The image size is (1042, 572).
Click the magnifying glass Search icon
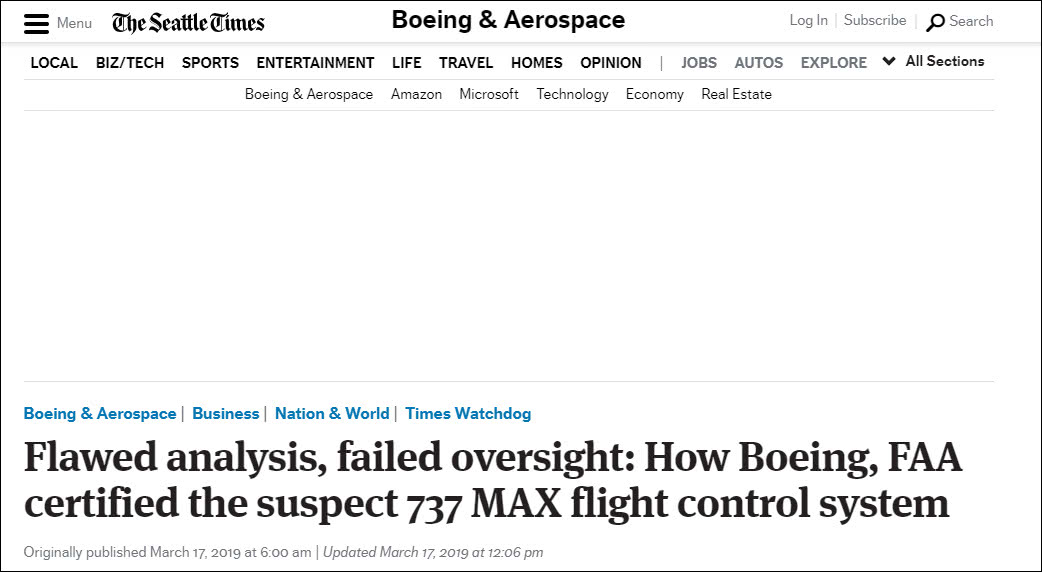935,23
